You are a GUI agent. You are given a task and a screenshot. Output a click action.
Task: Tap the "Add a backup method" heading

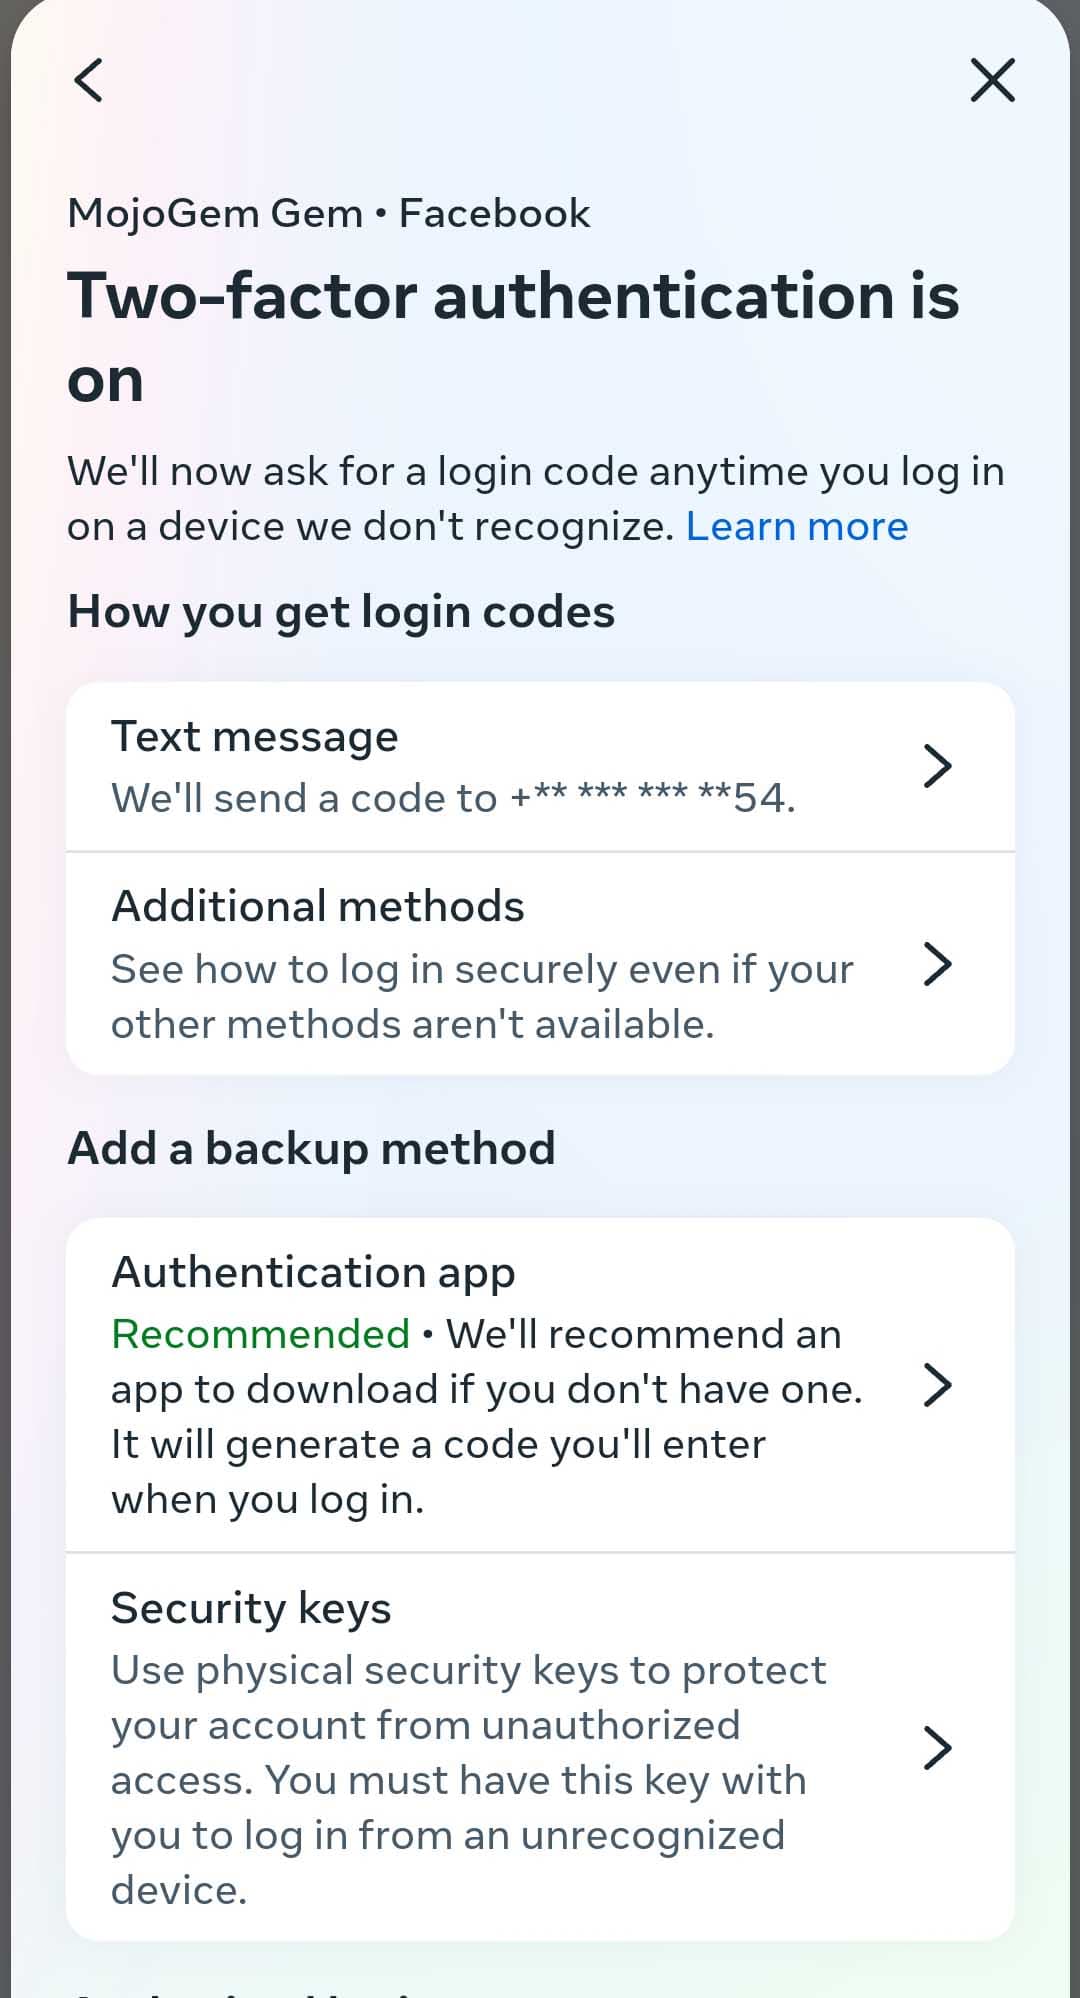pyautogui.click(x=311, y=1148)
